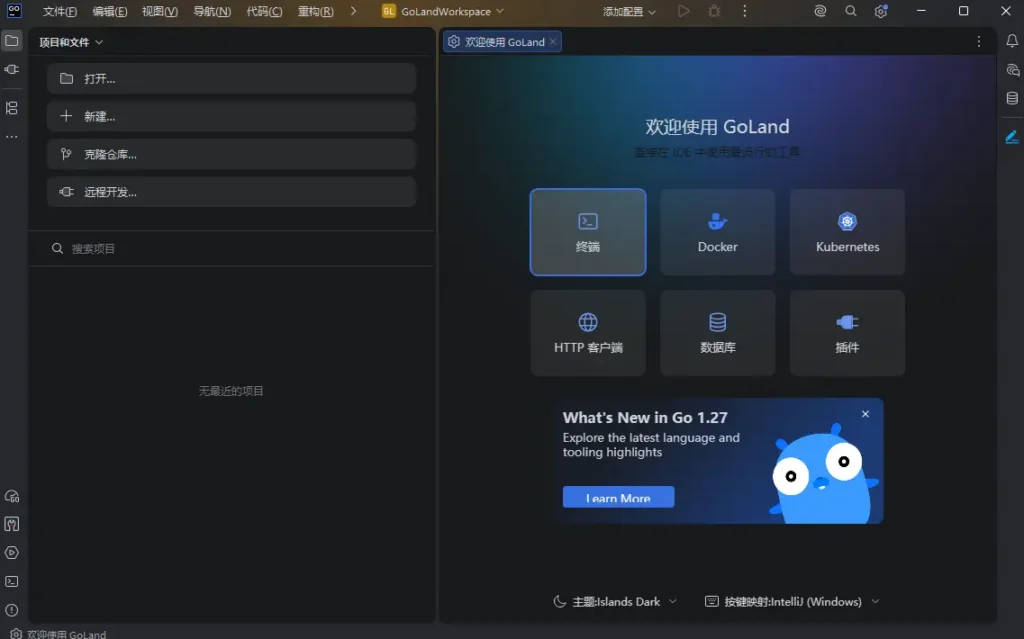
Task: Dismiss the What's New in Go 1.27 banner
Action: tap(865, 414)
